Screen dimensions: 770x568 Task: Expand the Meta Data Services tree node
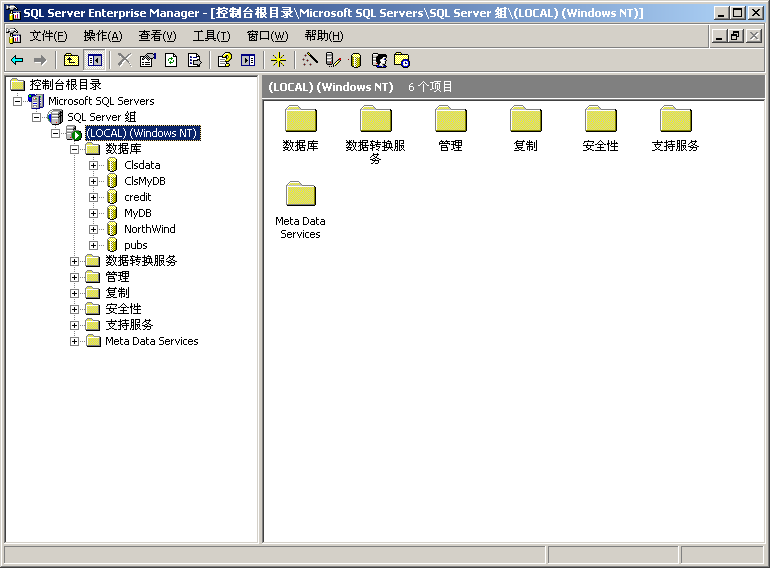point(74,341)
